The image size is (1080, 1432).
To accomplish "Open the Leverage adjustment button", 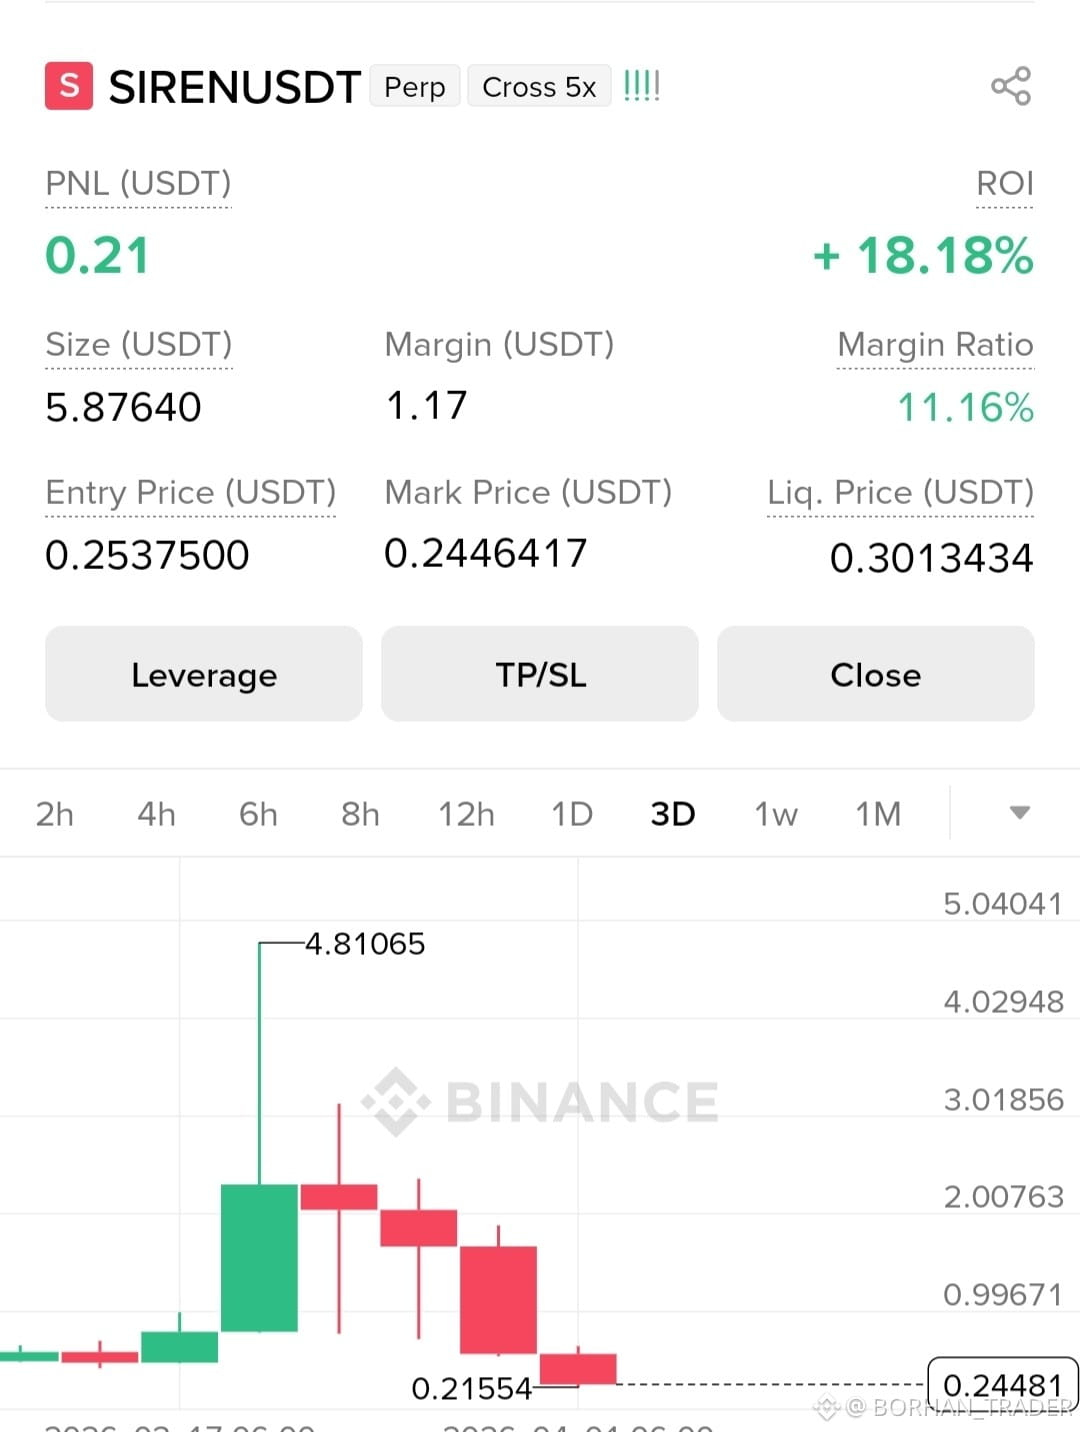I will pos(204,674).
